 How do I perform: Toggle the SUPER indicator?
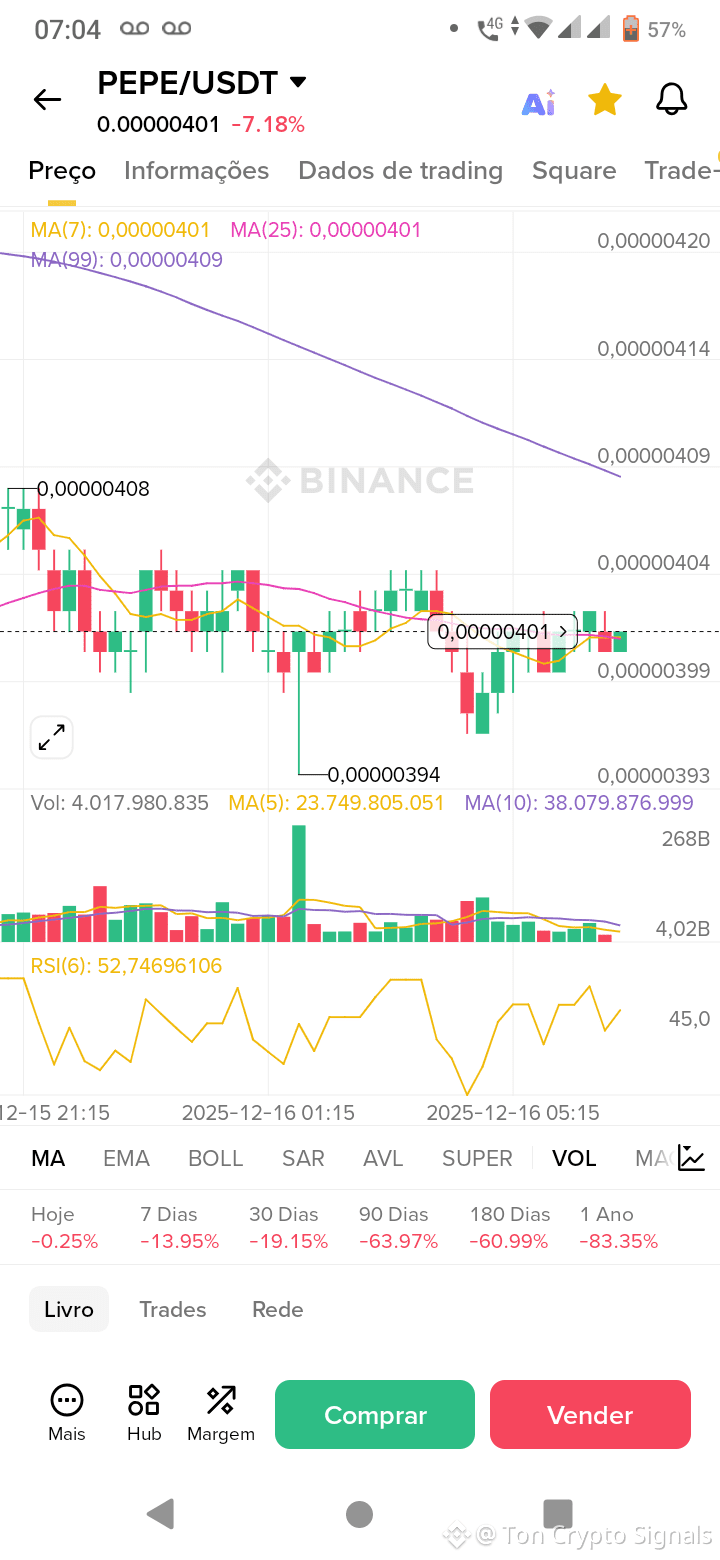coord(477,1158)
